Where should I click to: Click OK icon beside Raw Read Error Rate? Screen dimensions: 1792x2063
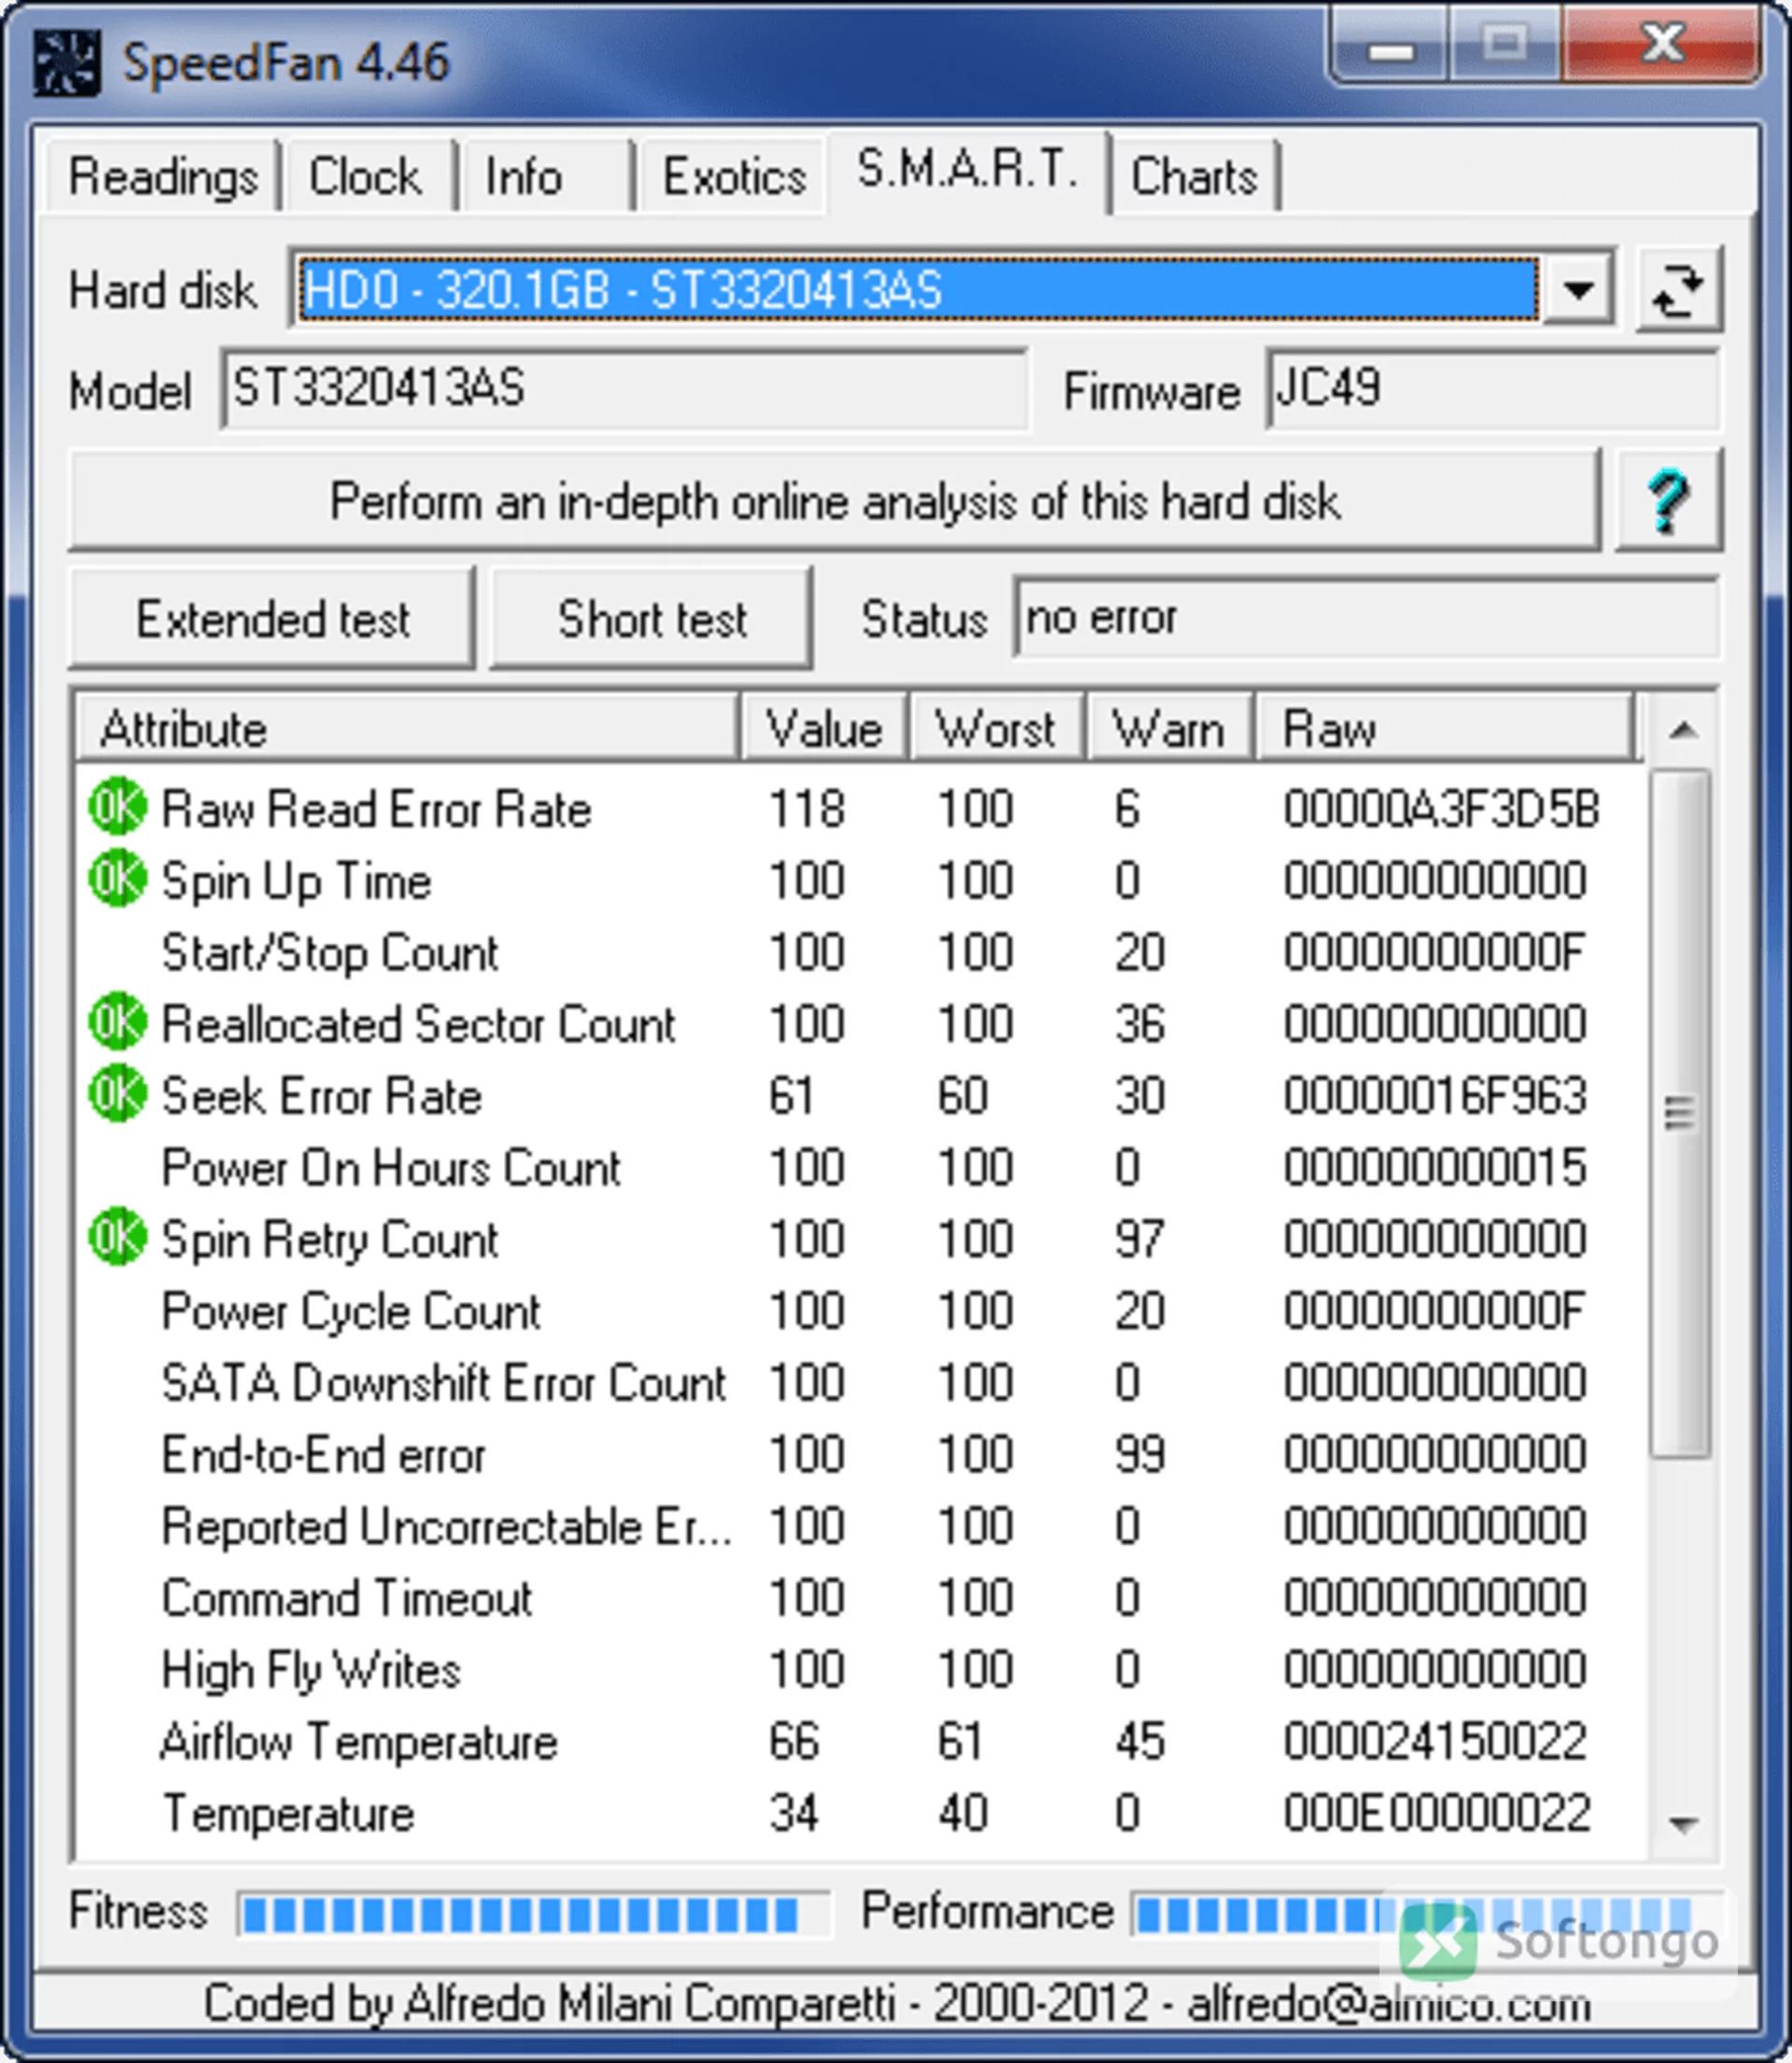click(117, 807)
